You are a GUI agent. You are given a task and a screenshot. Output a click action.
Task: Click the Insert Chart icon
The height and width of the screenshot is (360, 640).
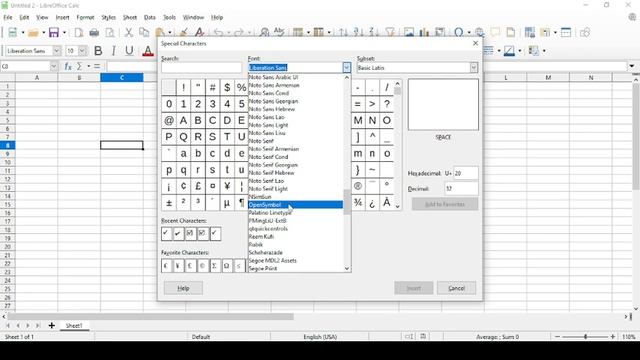tap(424, 33)
